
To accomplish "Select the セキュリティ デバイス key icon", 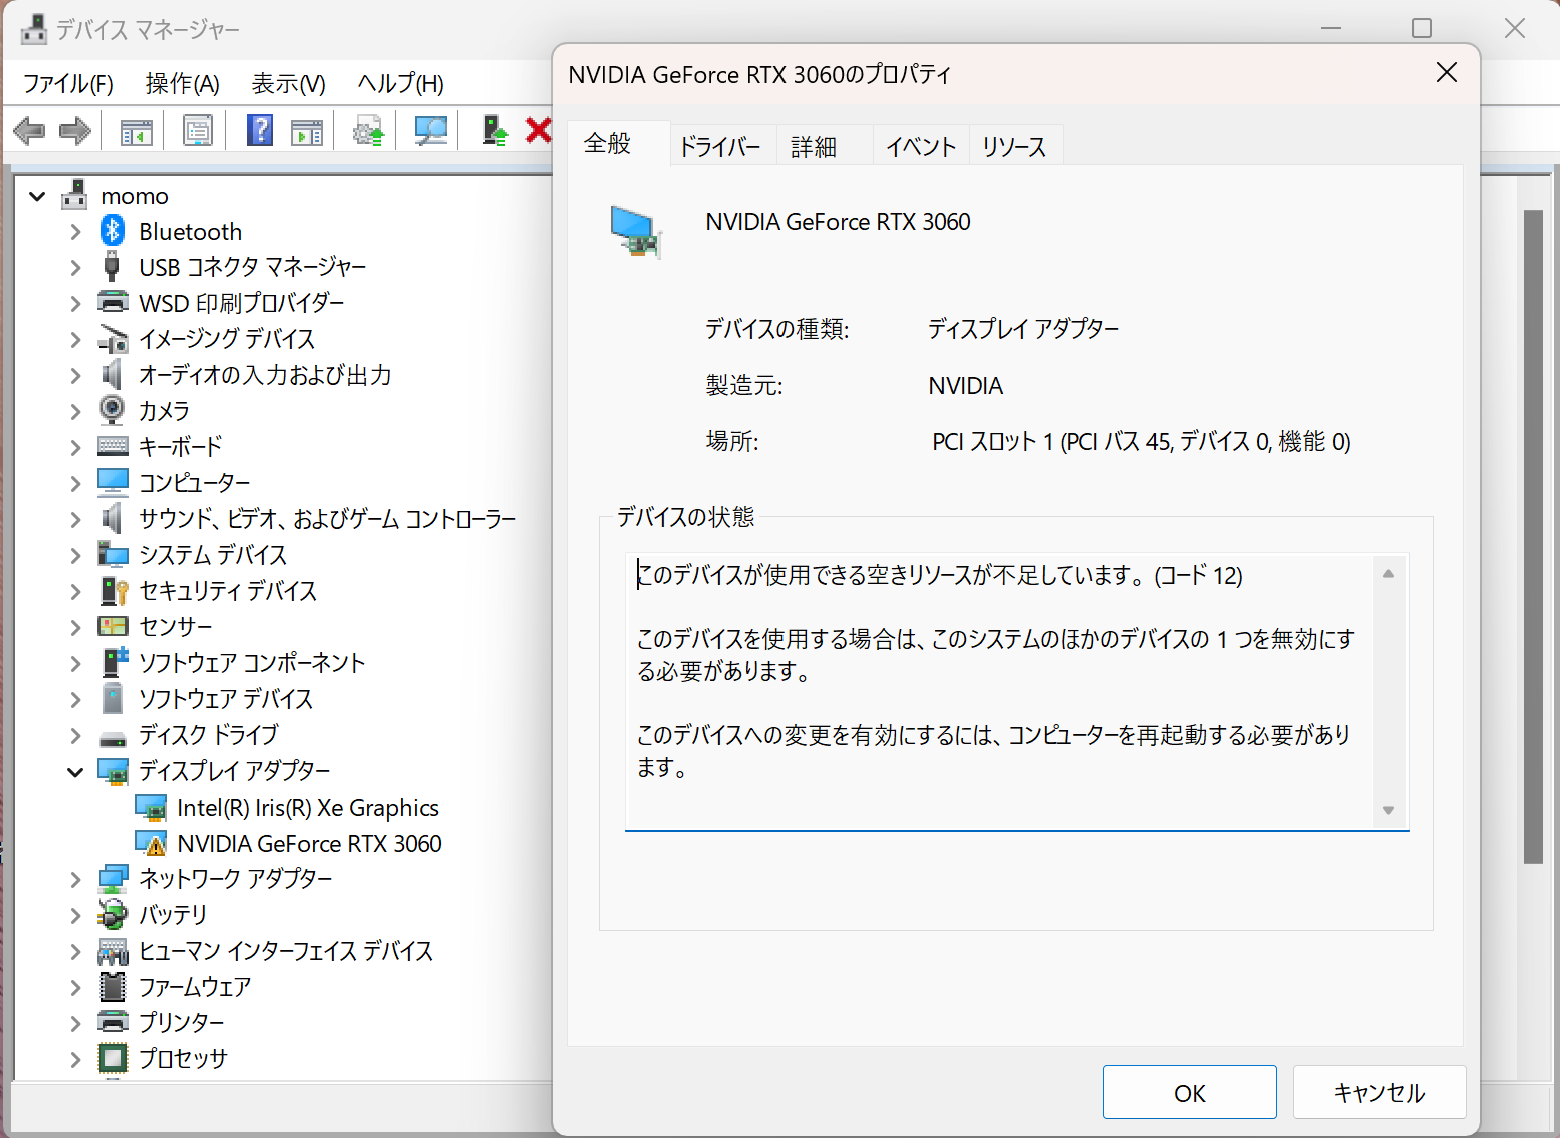I will pos(114,590).
